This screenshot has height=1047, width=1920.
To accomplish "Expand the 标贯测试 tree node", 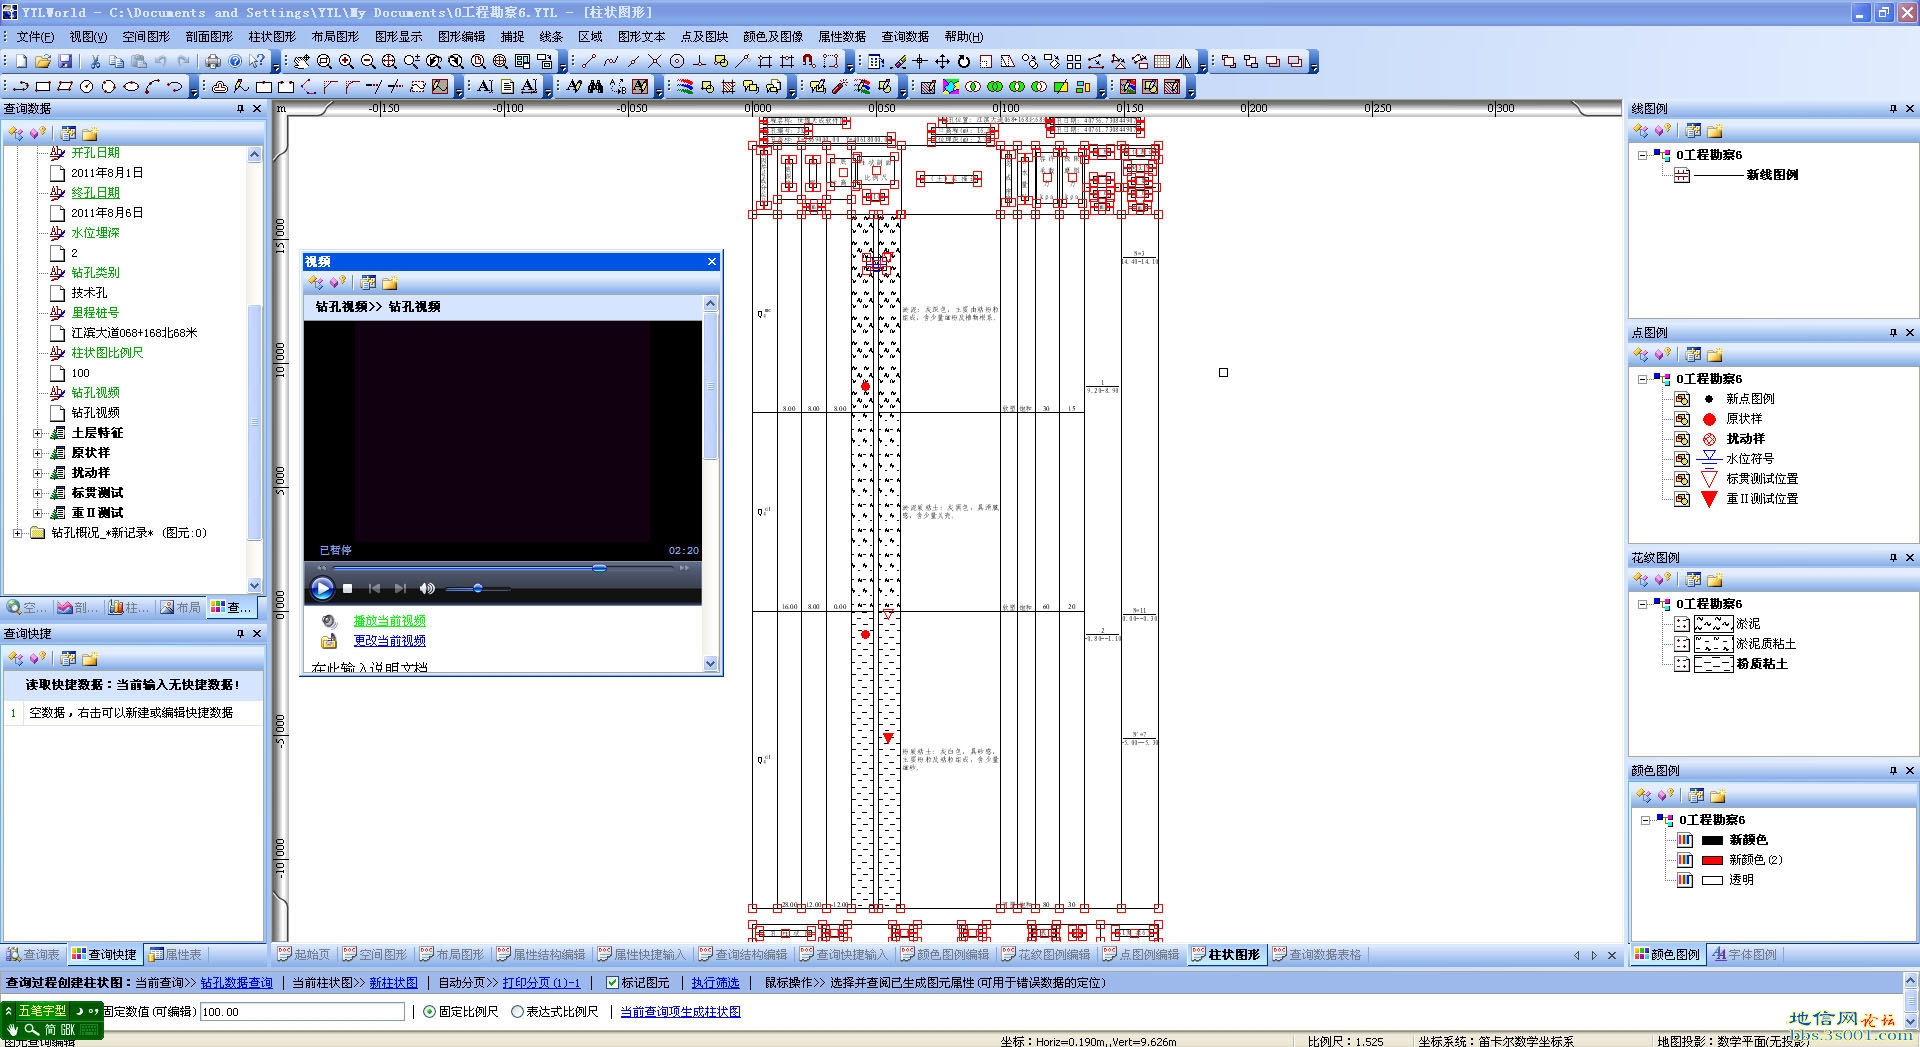I will [x=37, y=493].
